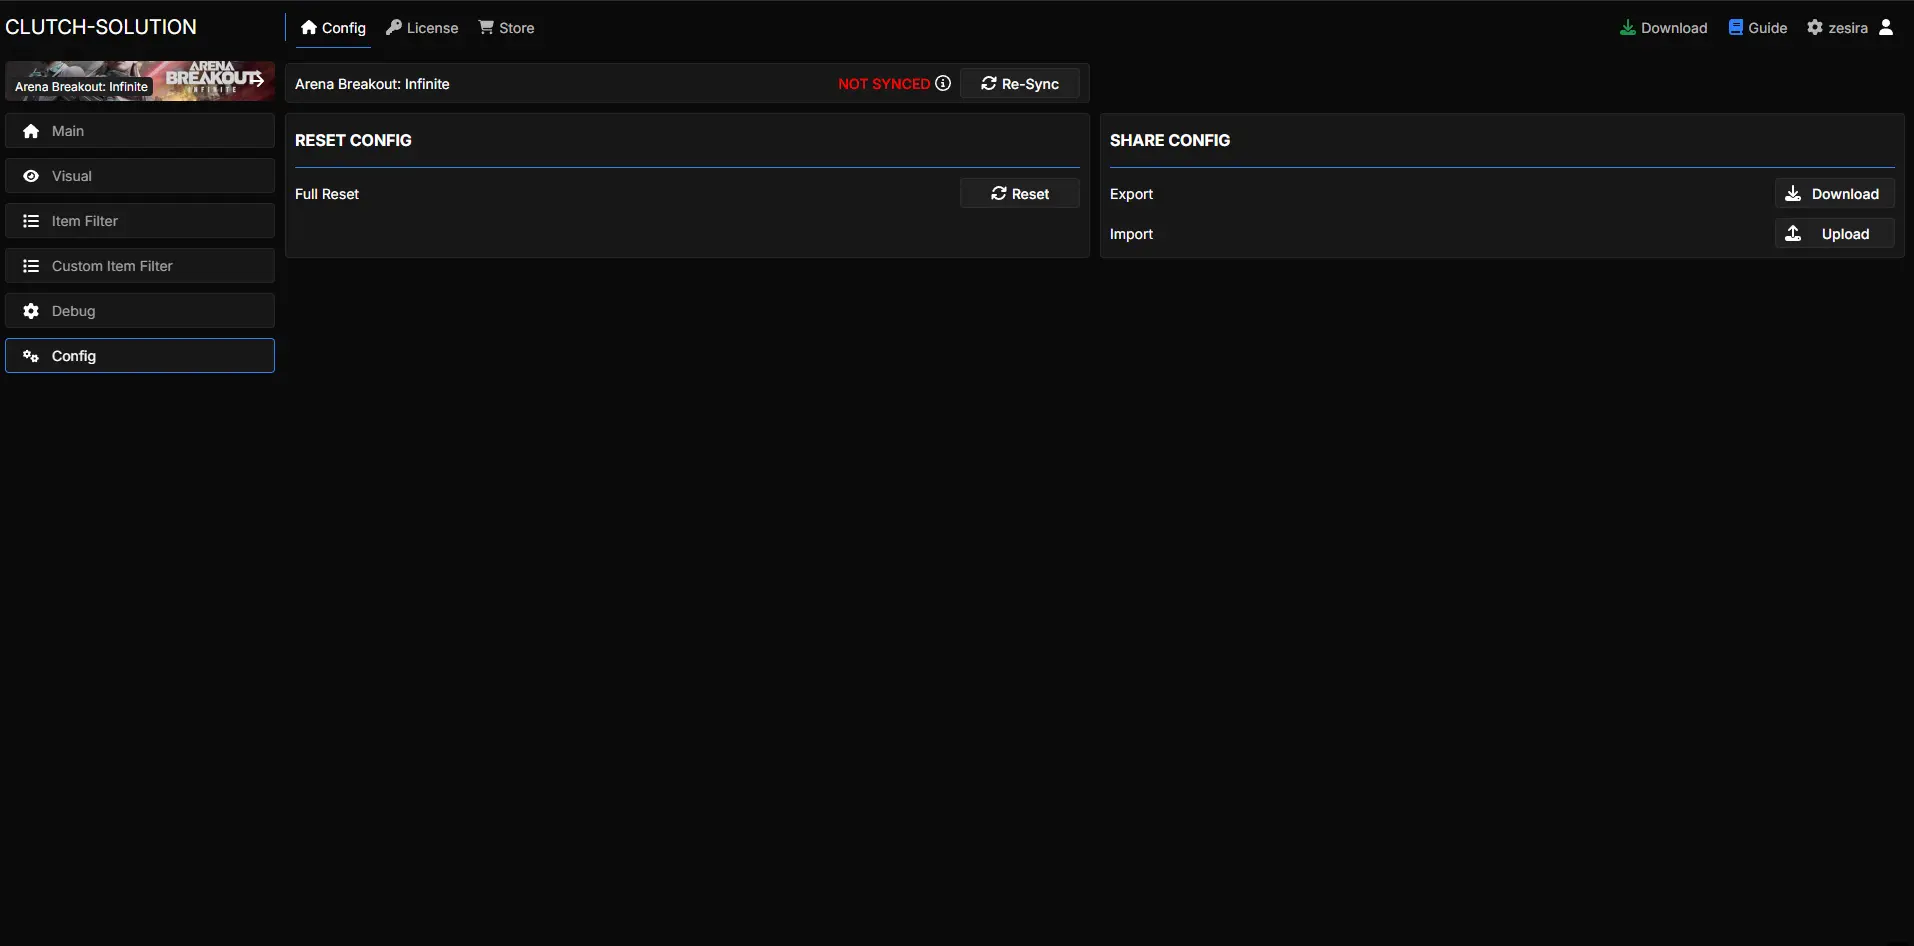Image resolution: width=1914 pixels, height=946 pixels.
Task: Switch to the License tab
Action: [422, 28]
